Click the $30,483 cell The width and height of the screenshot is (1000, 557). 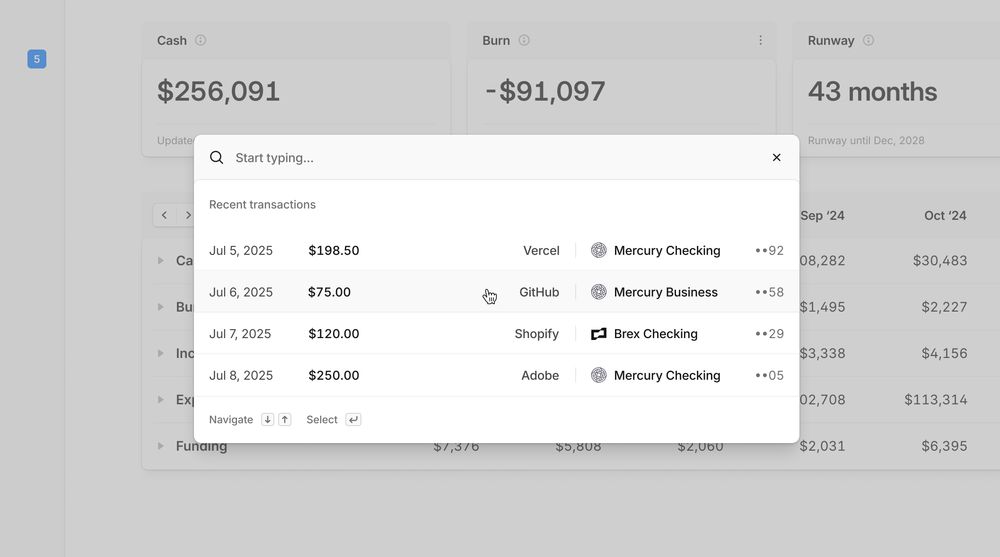[x=939, y=260]
